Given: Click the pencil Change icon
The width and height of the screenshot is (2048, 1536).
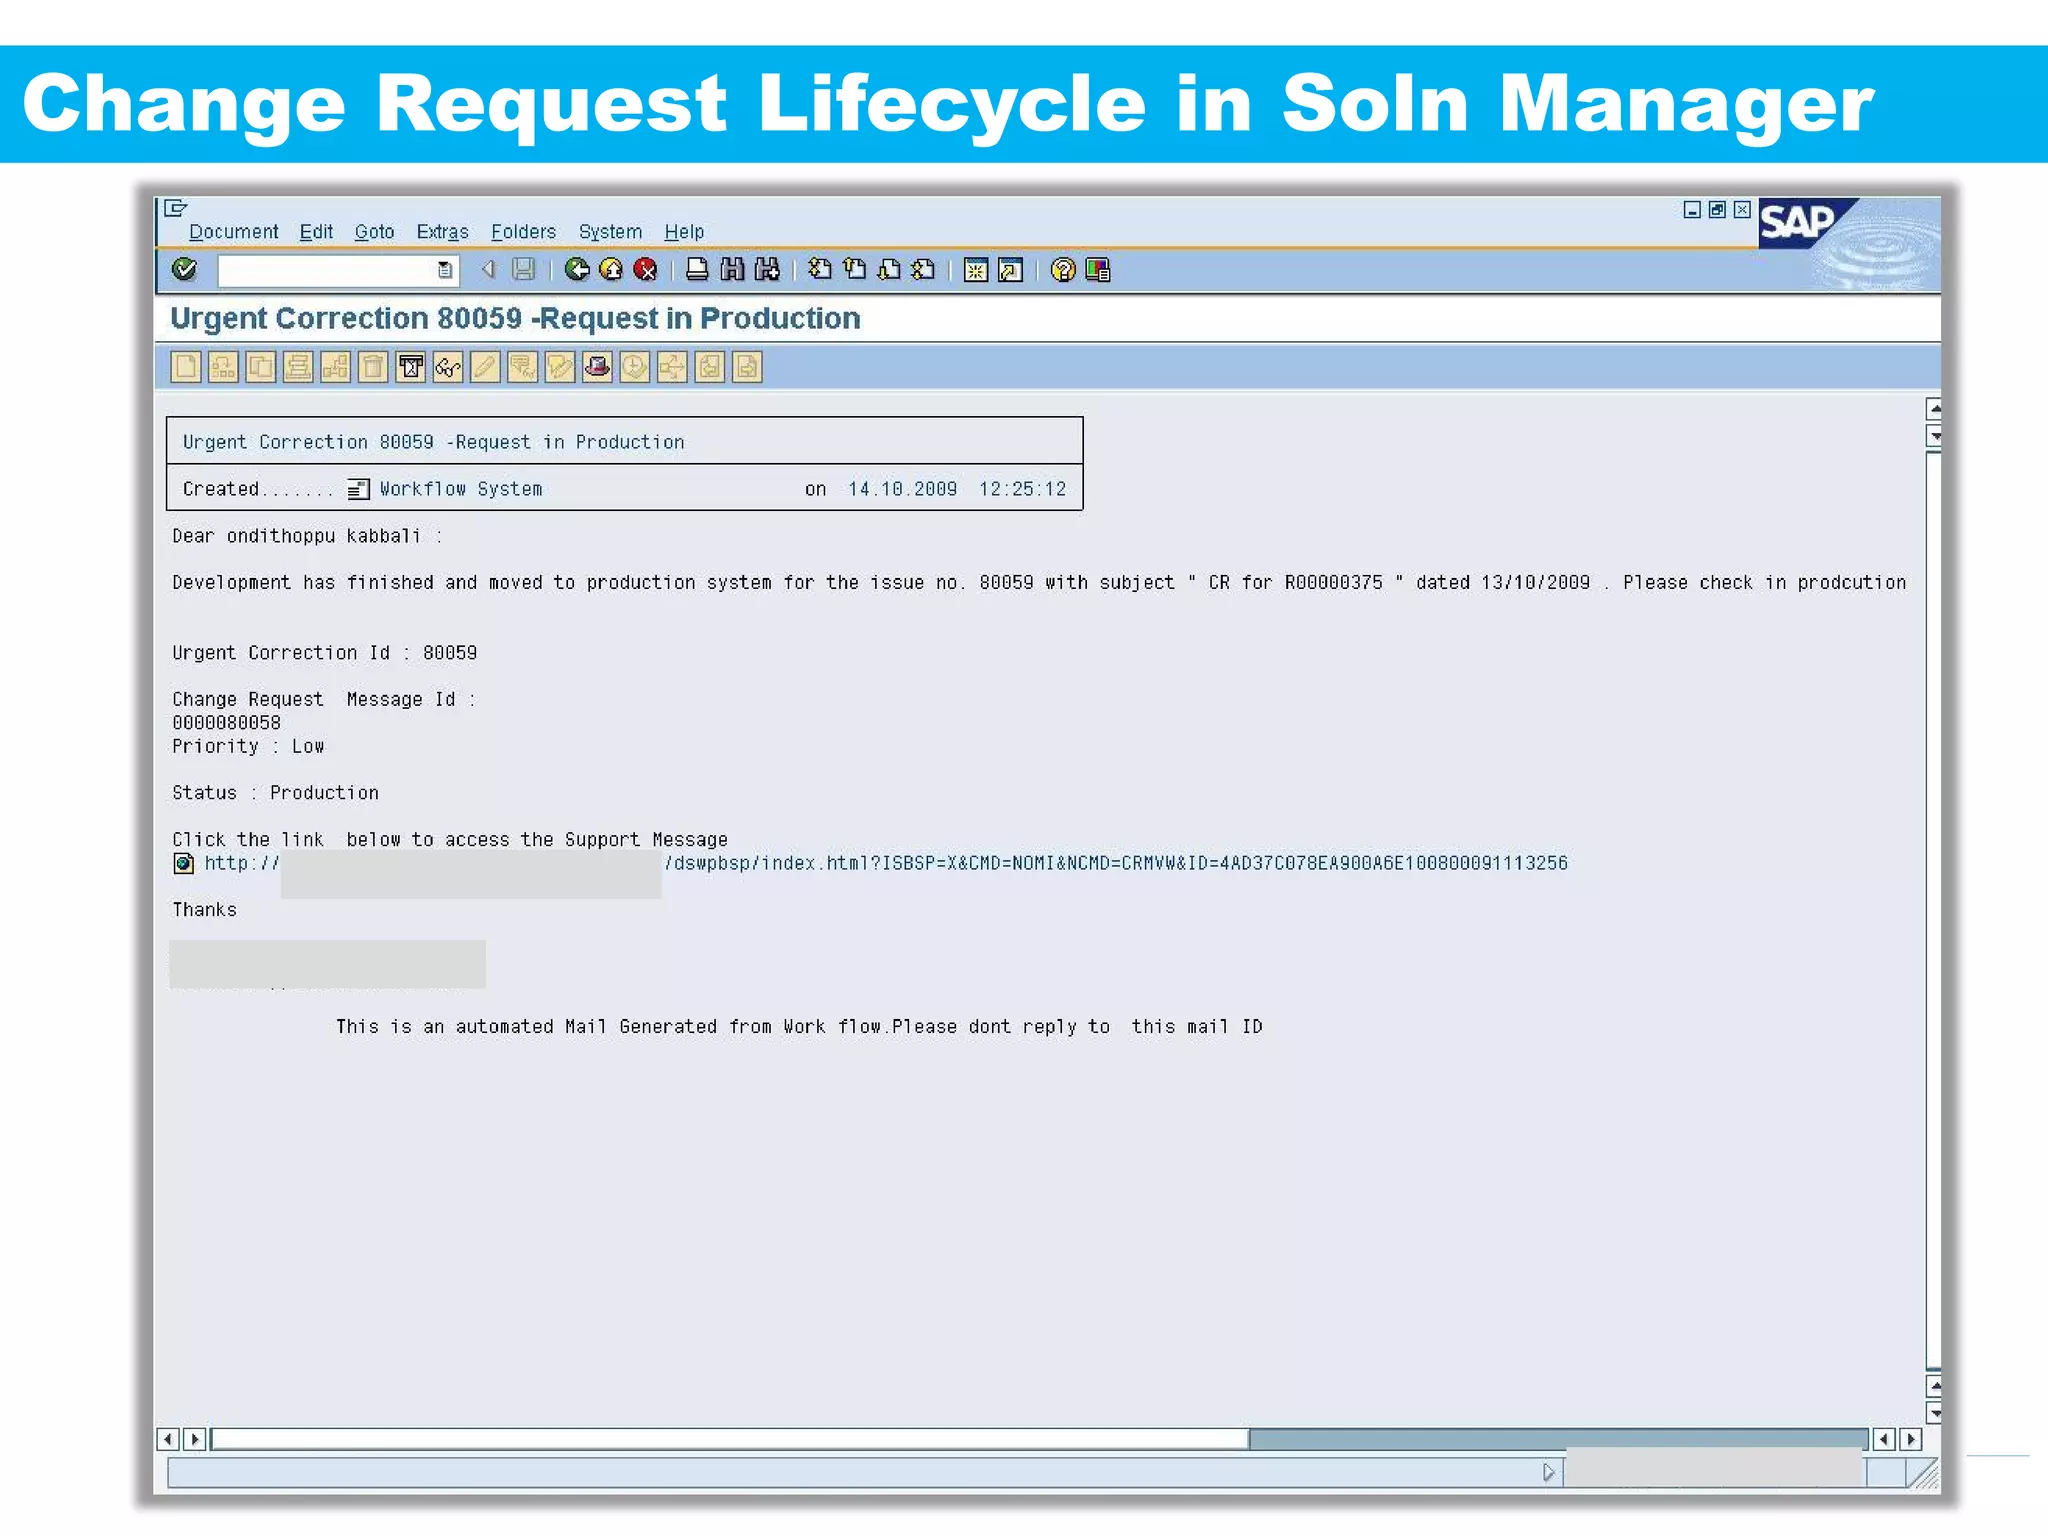Looking at the screenshot, I should coord(485,367).
